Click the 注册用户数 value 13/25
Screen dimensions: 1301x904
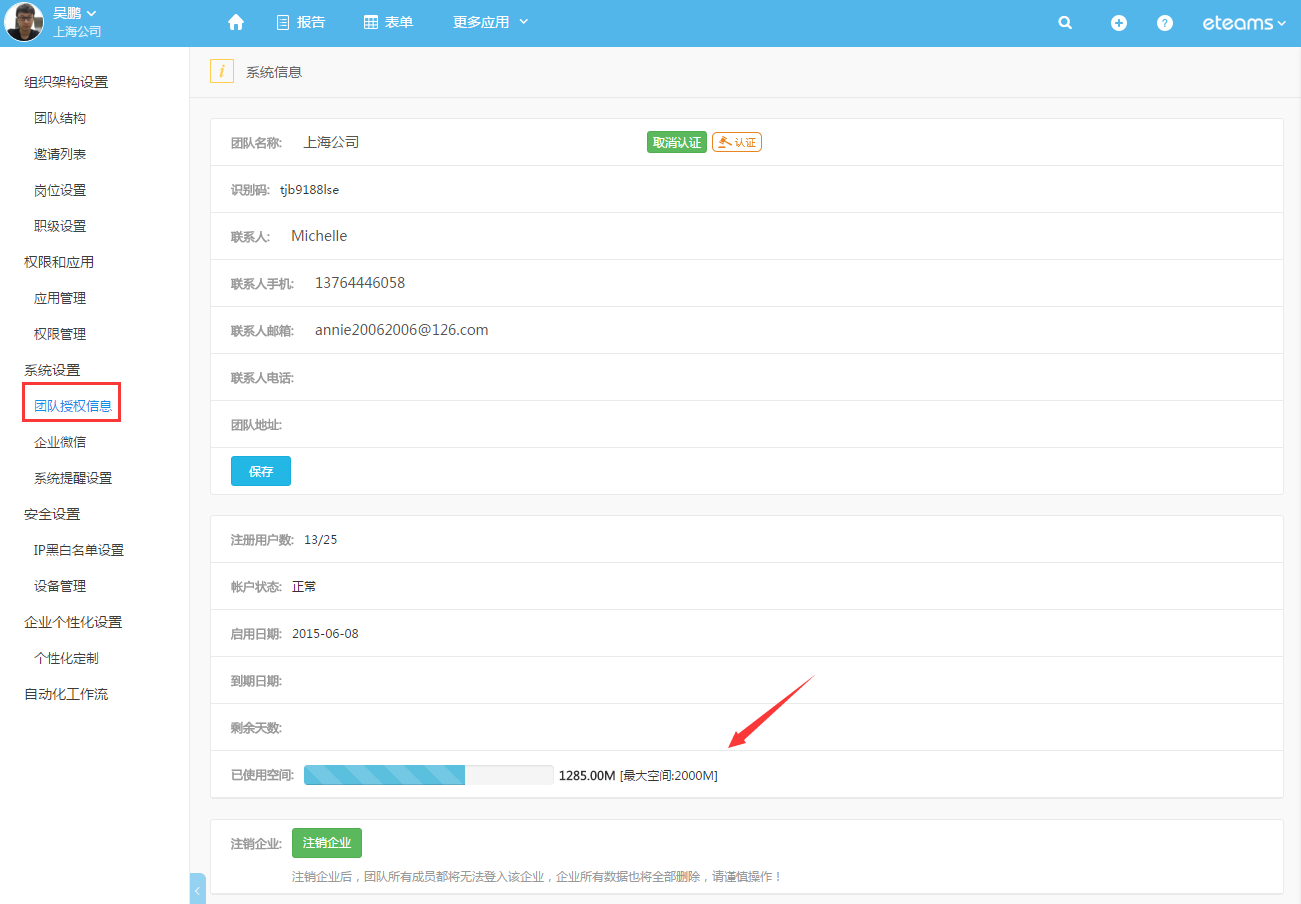click(321, 540)
